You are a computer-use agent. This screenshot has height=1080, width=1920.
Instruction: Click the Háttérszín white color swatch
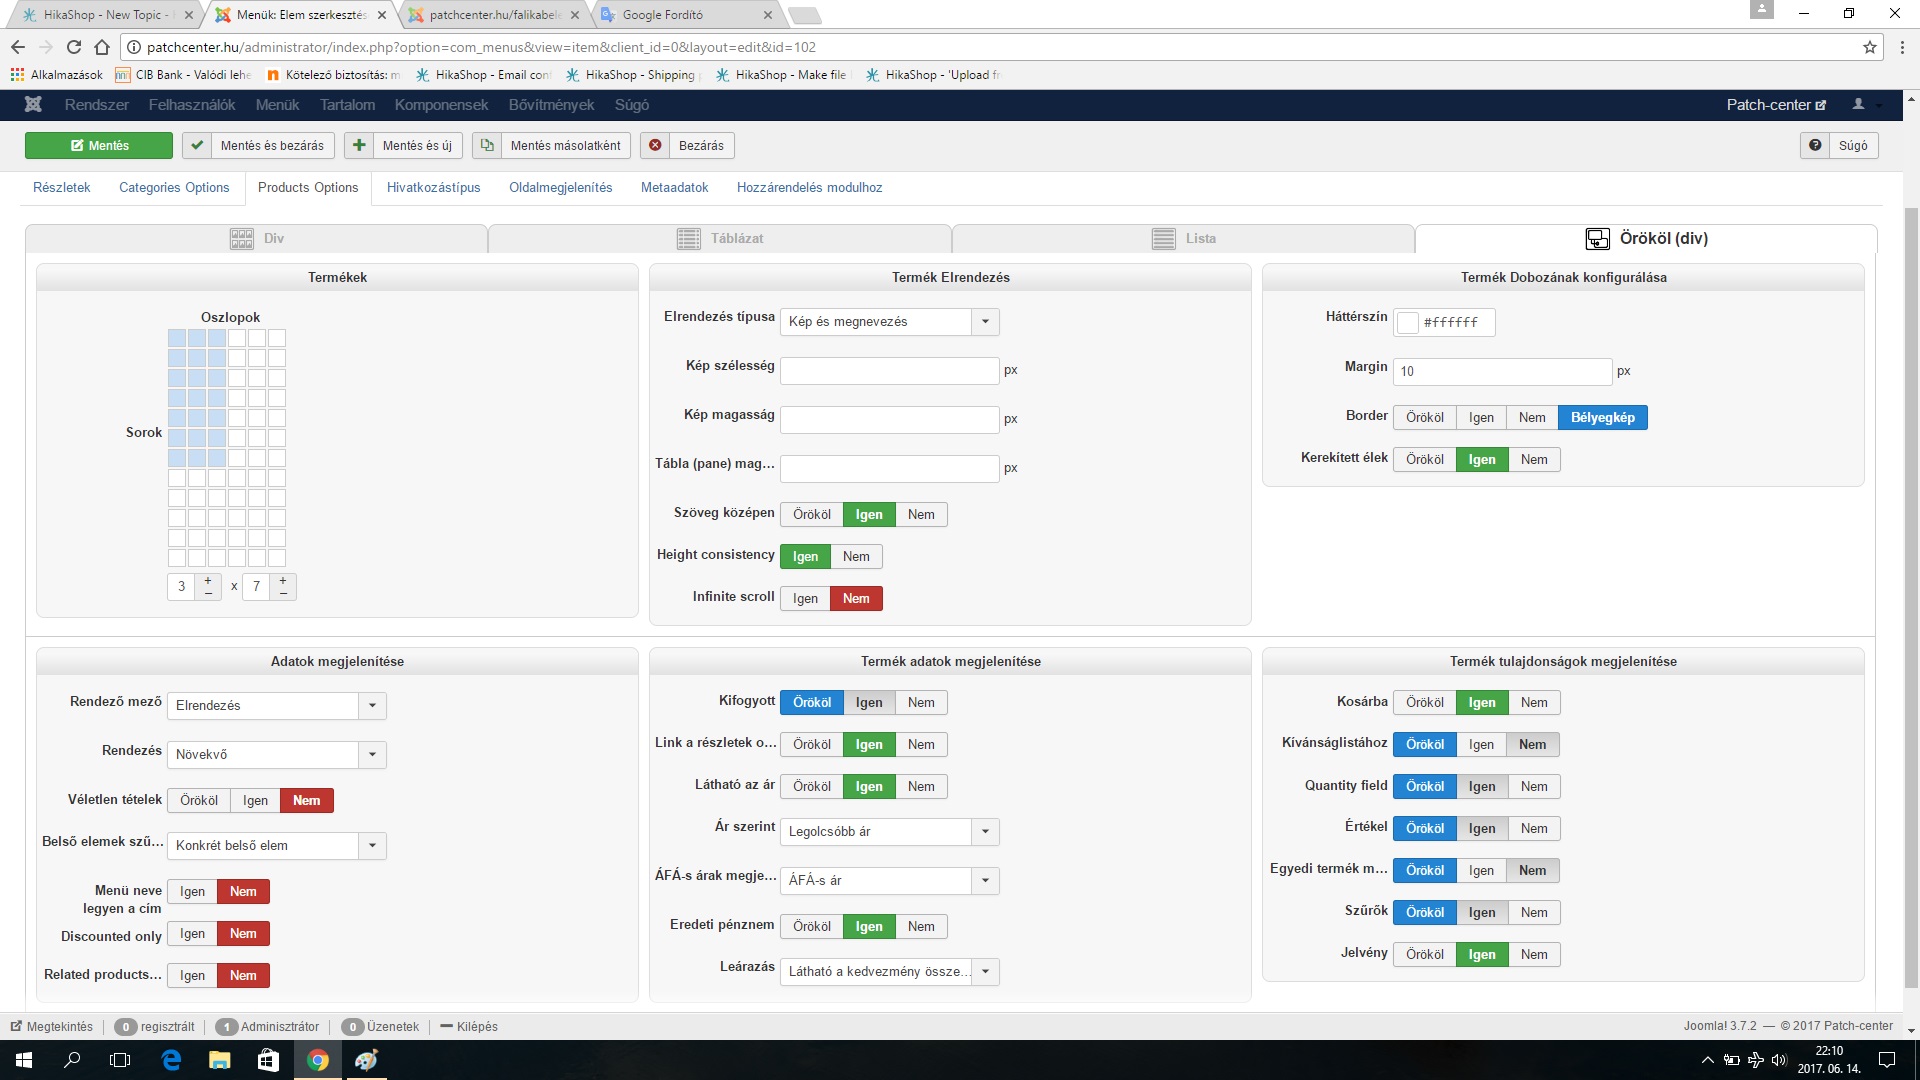coord(1408,322)
